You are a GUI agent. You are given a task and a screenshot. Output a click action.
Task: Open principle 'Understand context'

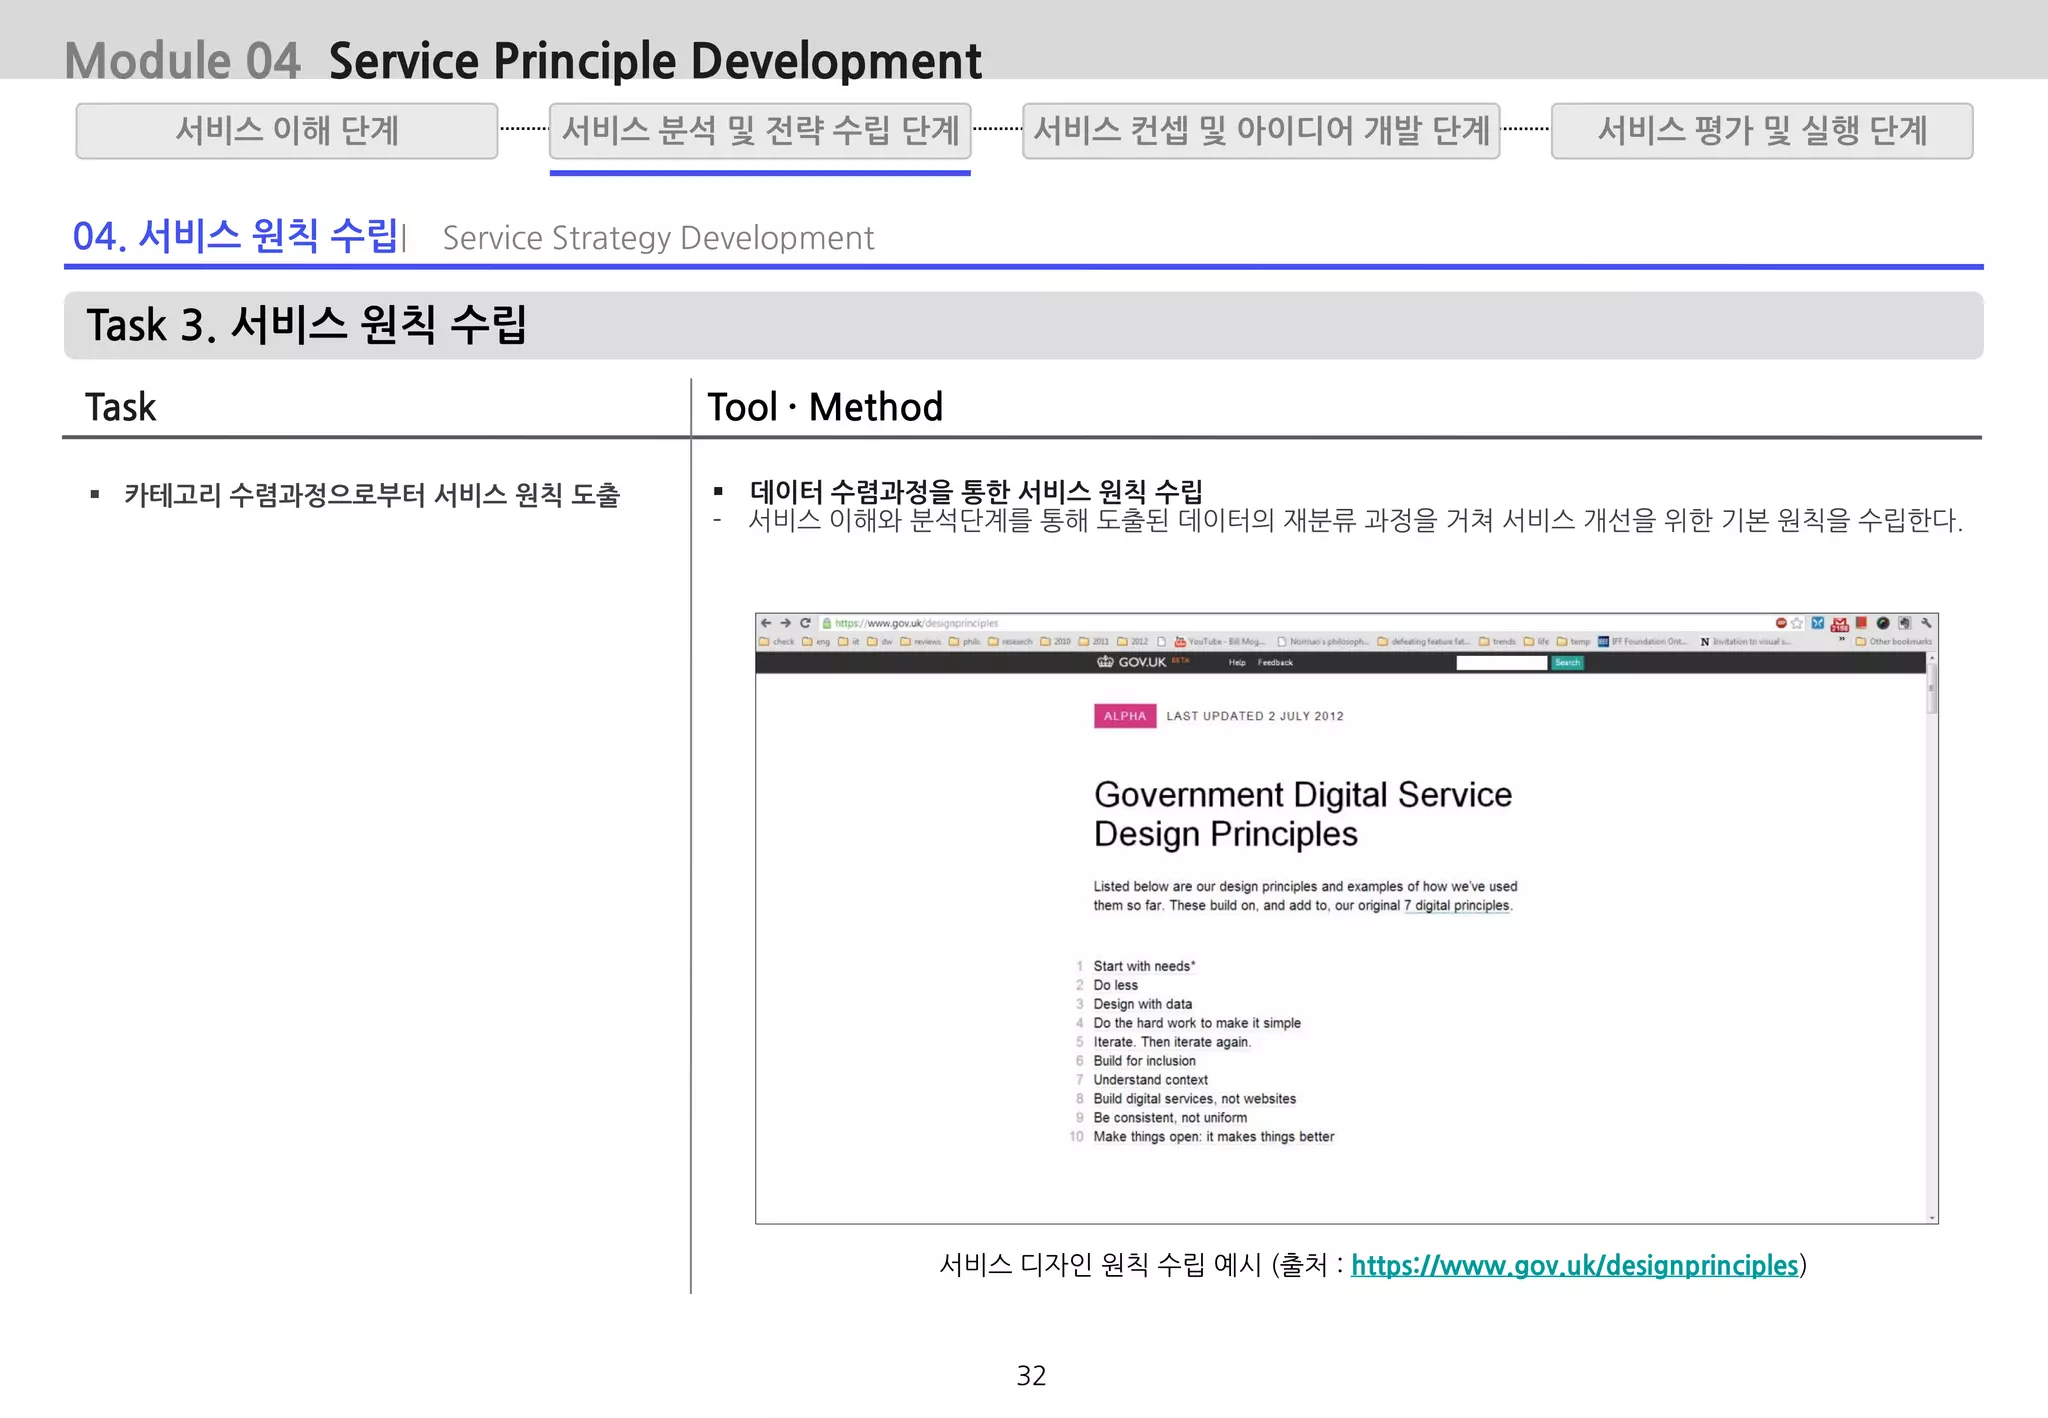pos(1150,1080)
